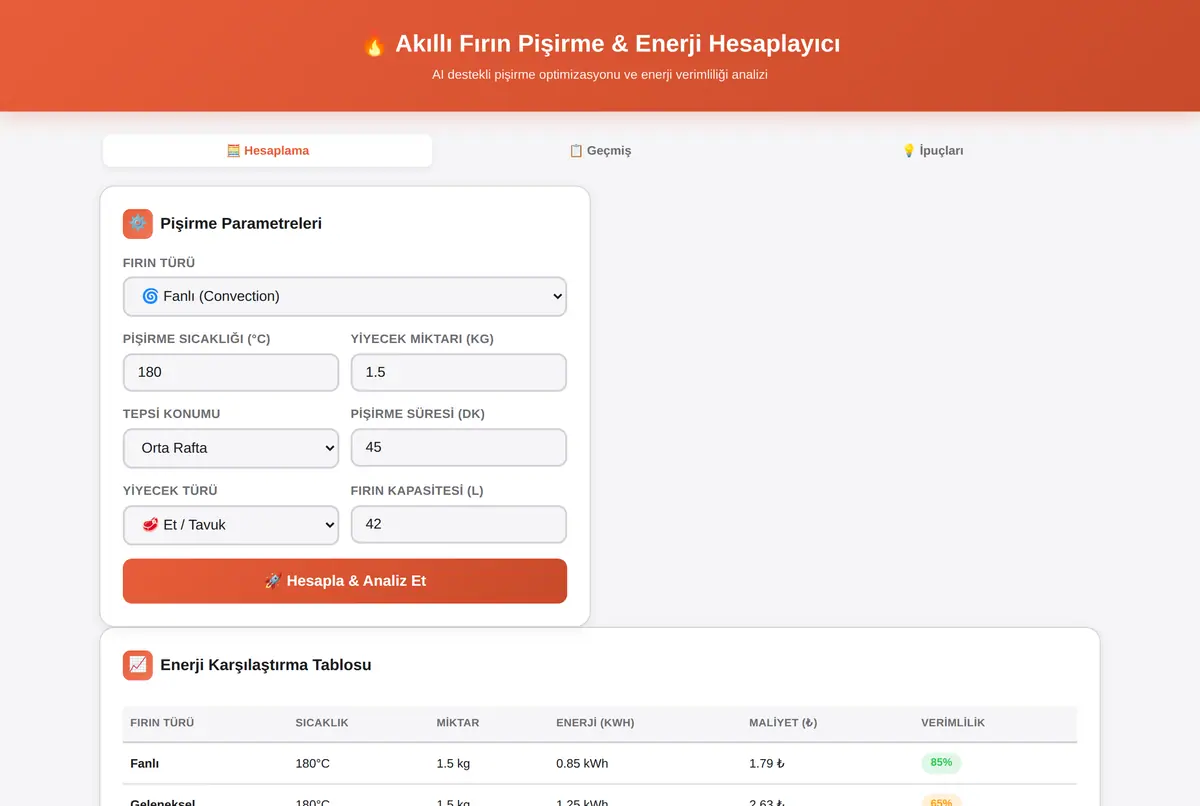Click the Maliyet (₺) column header
Image resolution: width=1200 pixels, height=806 pixels.
[783, 723]
